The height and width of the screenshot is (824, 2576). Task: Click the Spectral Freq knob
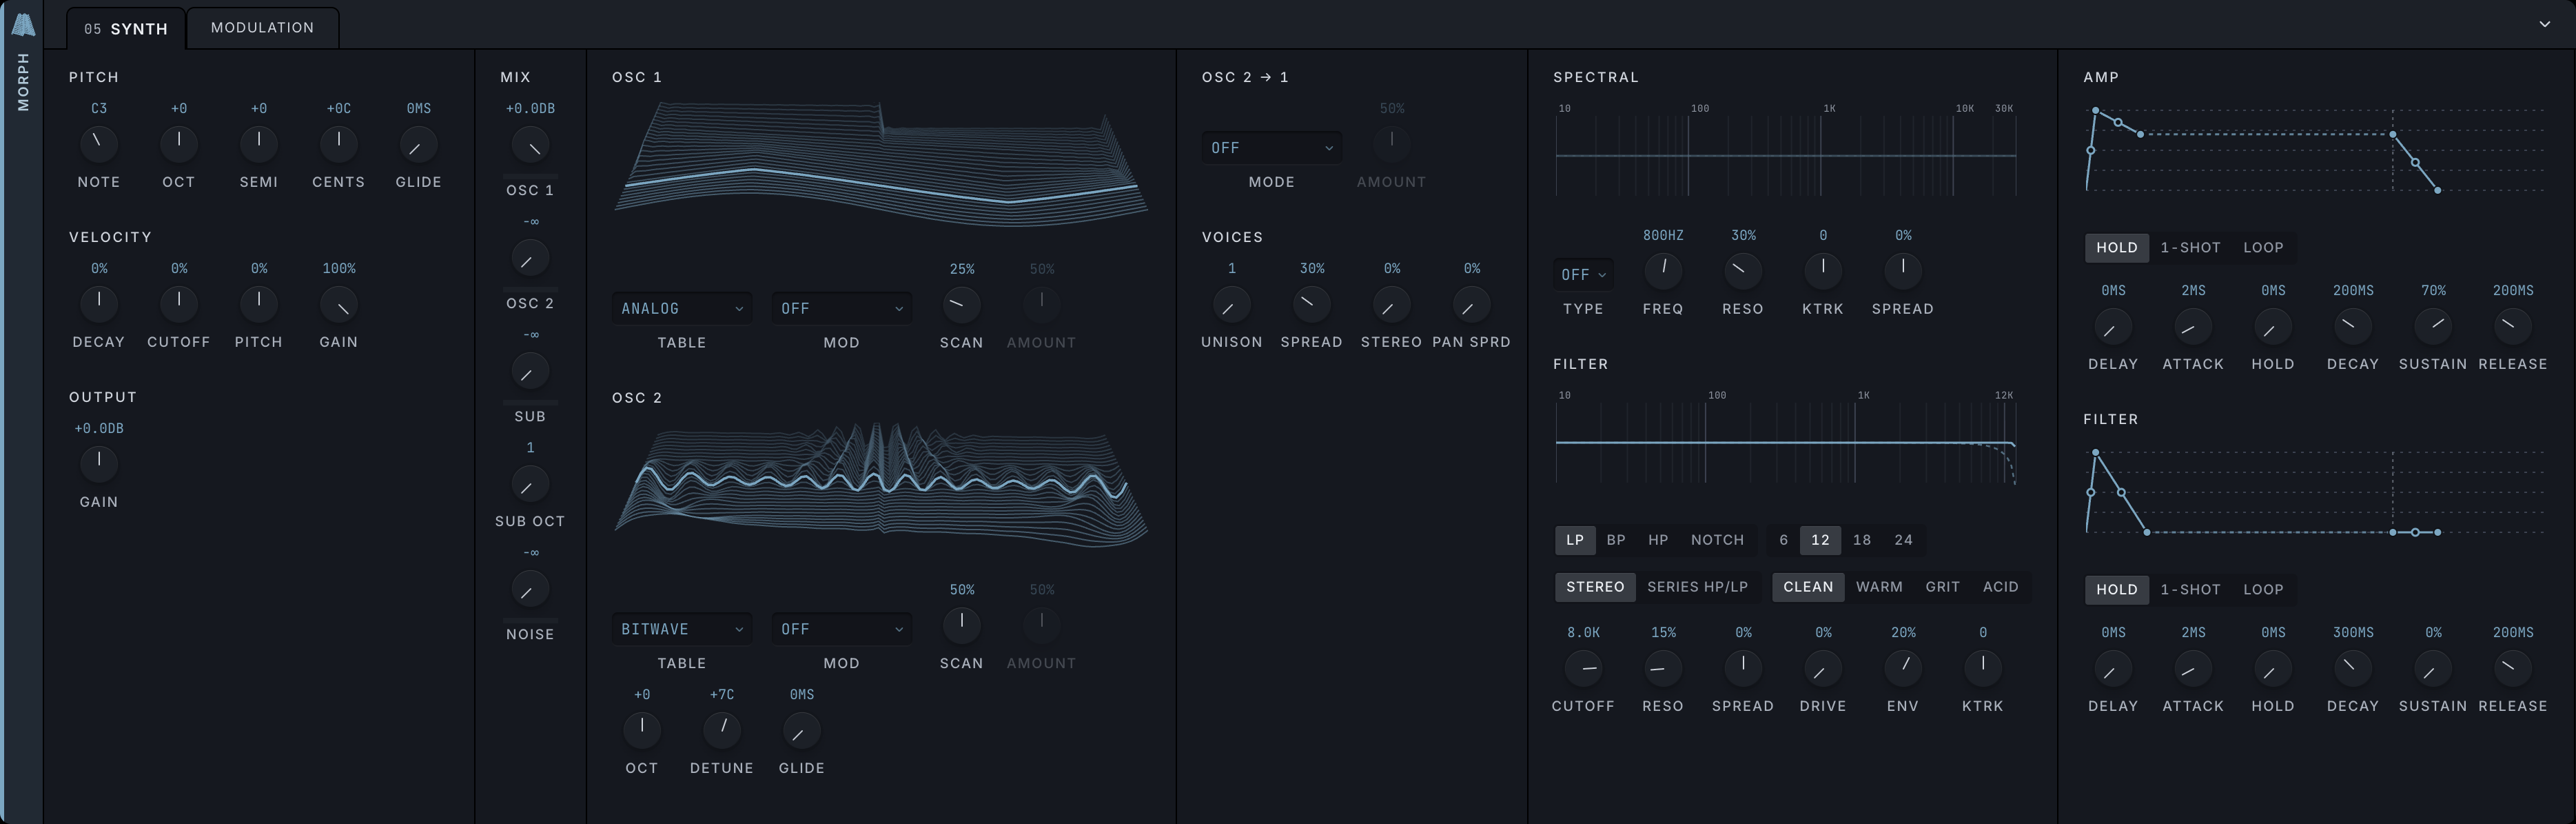click(x=1663, y=270)
